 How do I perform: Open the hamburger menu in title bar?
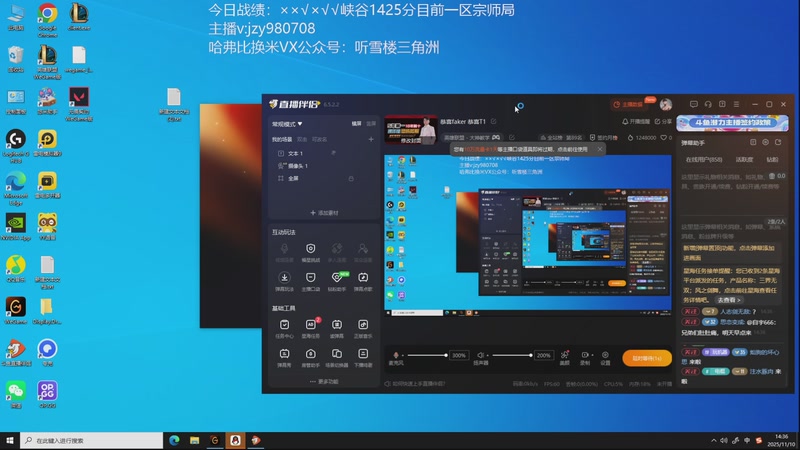coord(736,104)
